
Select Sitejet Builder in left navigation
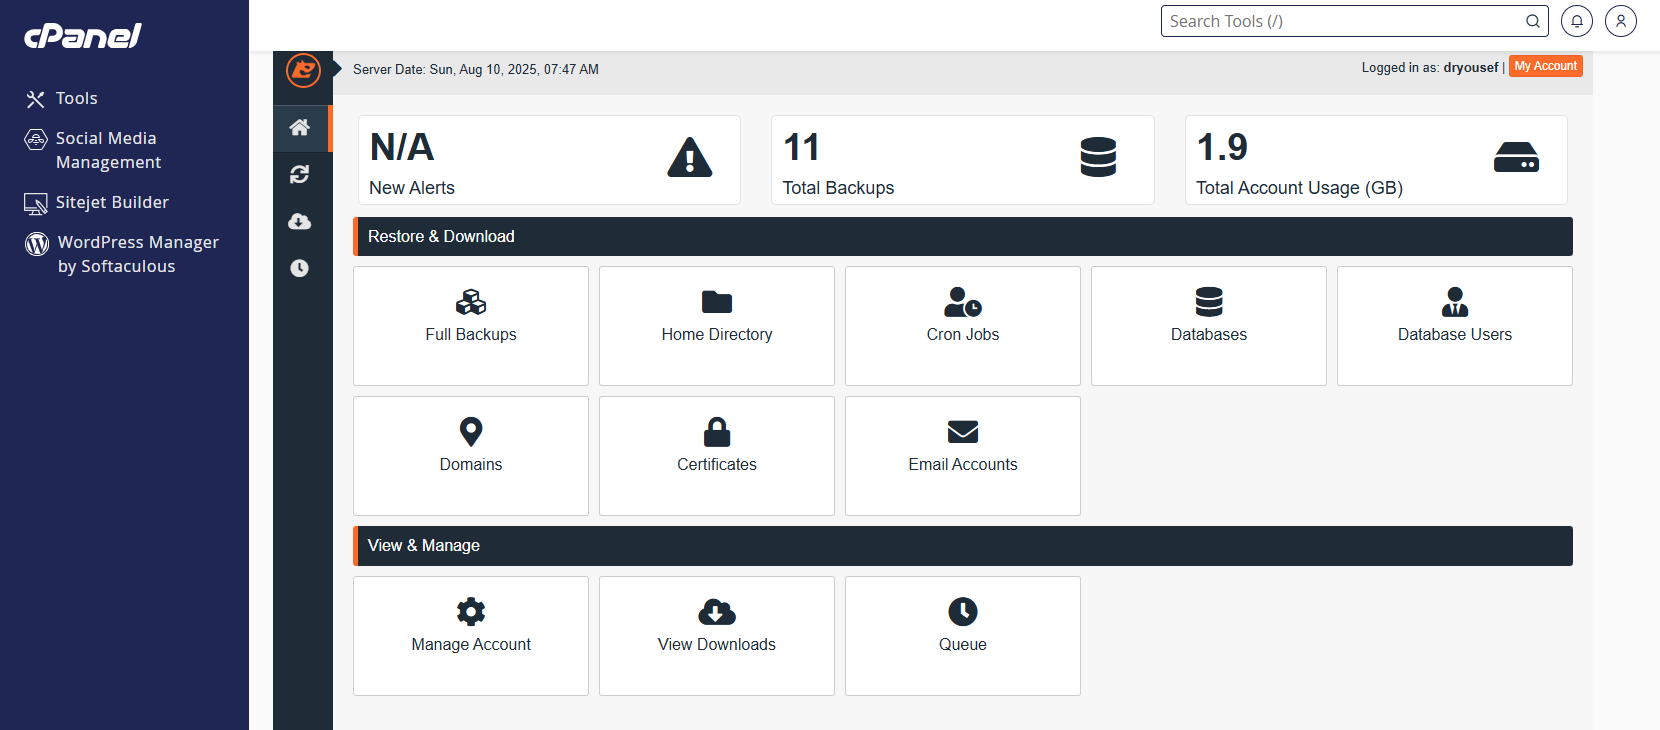pos(112,202)
